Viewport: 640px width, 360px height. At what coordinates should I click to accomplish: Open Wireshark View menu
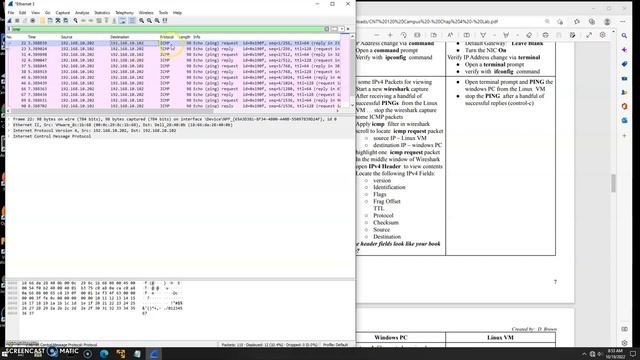36,13
